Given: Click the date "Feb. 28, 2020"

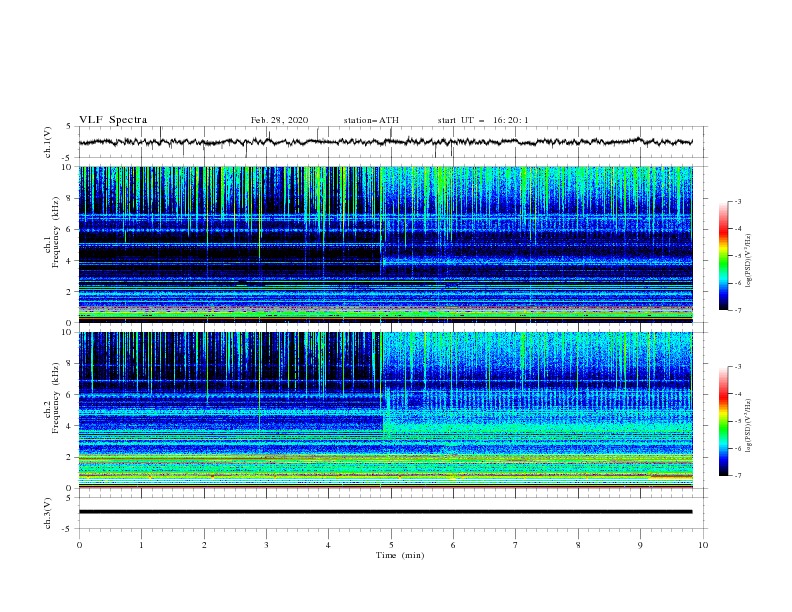Looking at the screenshot, I should 279,120.
